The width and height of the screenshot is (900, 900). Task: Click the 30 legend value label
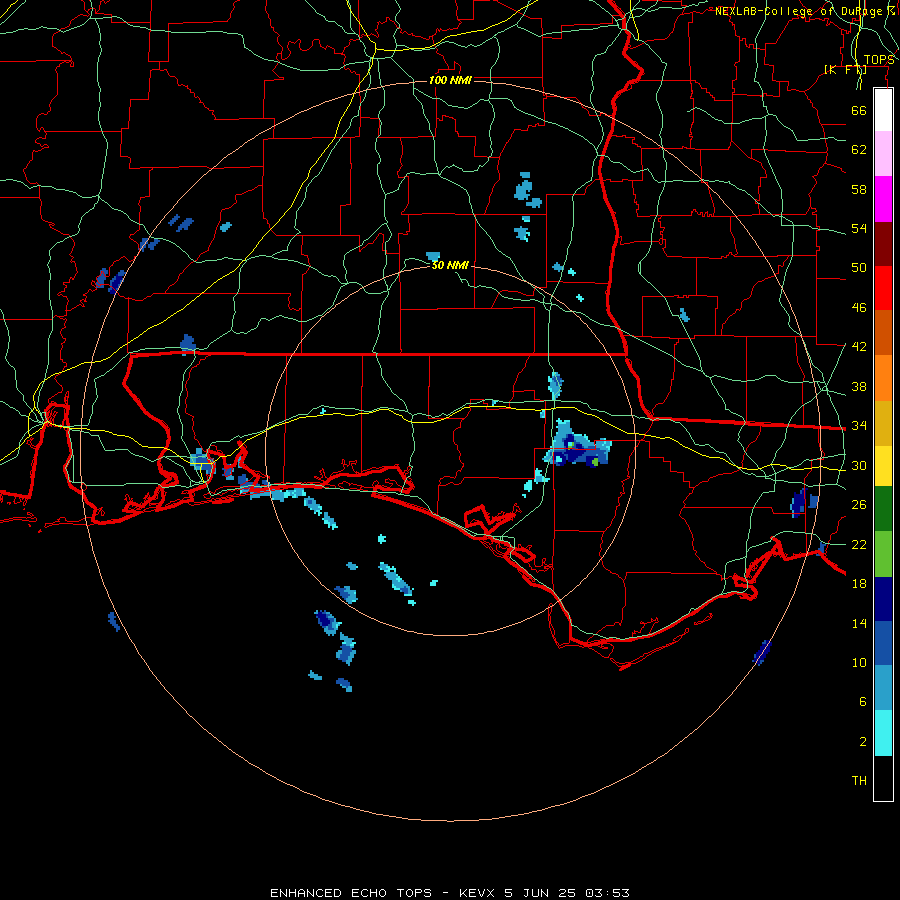(x=859, y=465)
